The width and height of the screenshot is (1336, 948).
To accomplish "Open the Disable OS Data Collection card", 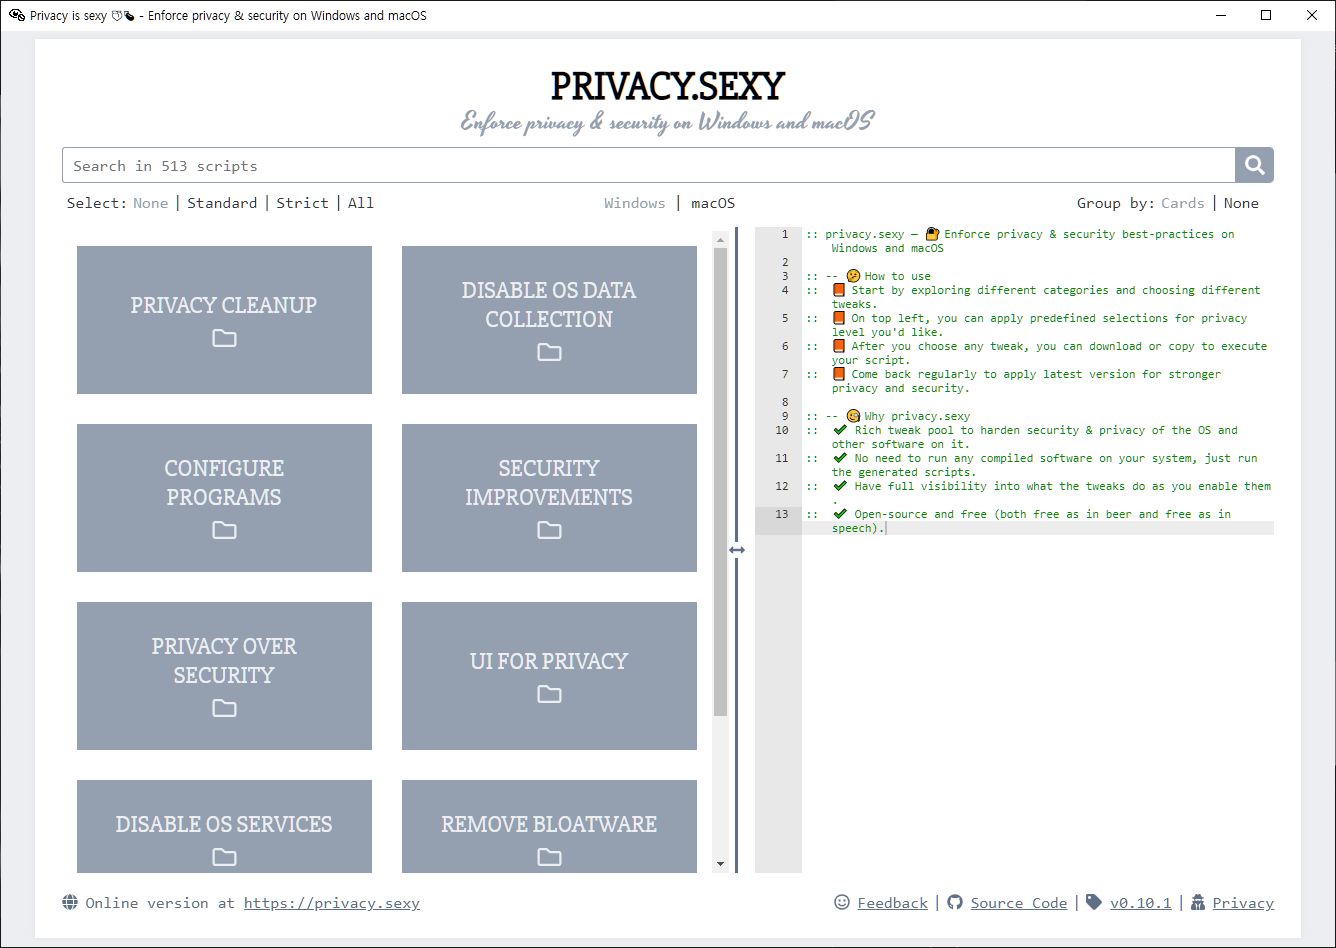I will pos(549,320).
